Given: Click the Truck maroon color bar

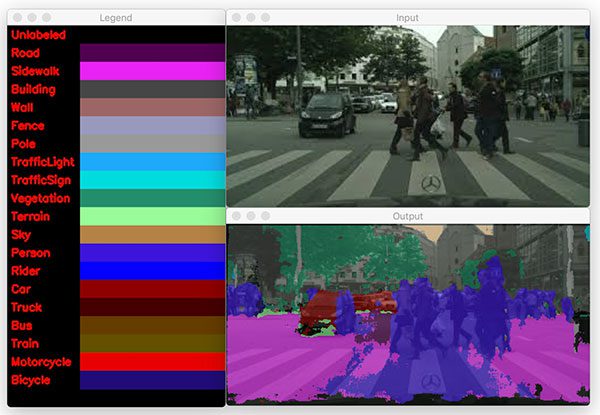Looking at the screenshot, I should 152,307.
